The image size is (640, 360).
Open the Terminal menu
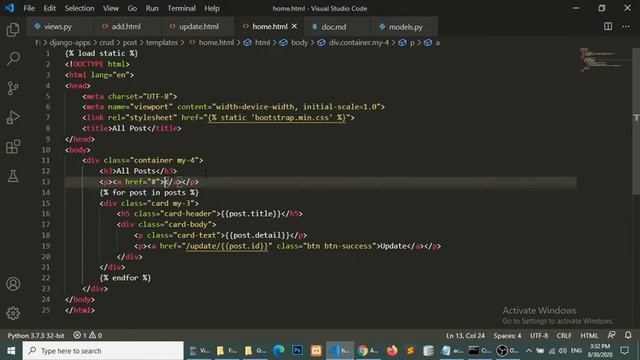181,8
